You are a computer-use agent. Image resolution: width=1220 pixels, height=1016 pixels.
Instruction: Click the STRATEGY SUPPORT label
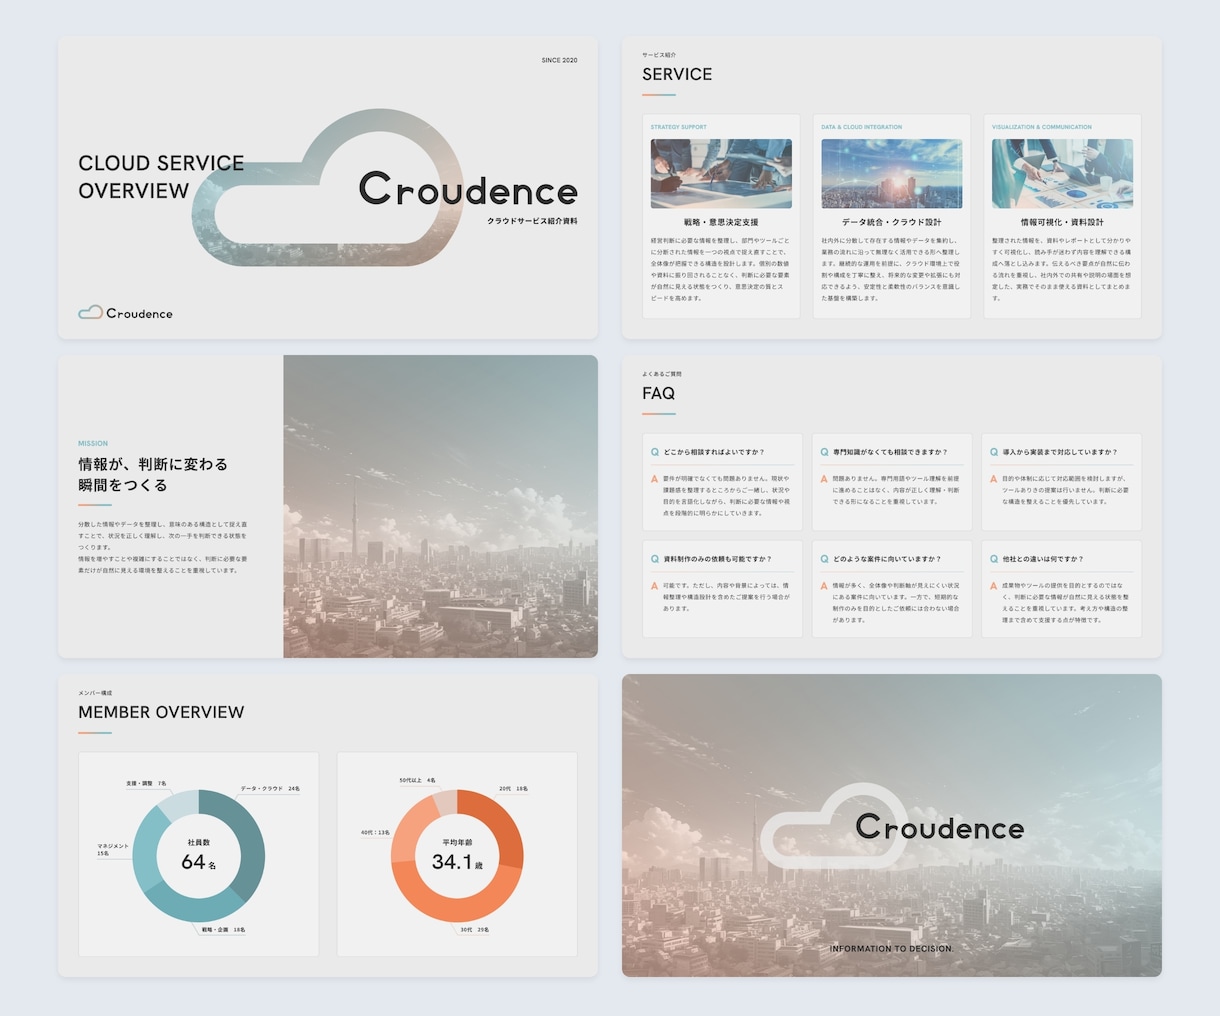click(x=679, y=127)
